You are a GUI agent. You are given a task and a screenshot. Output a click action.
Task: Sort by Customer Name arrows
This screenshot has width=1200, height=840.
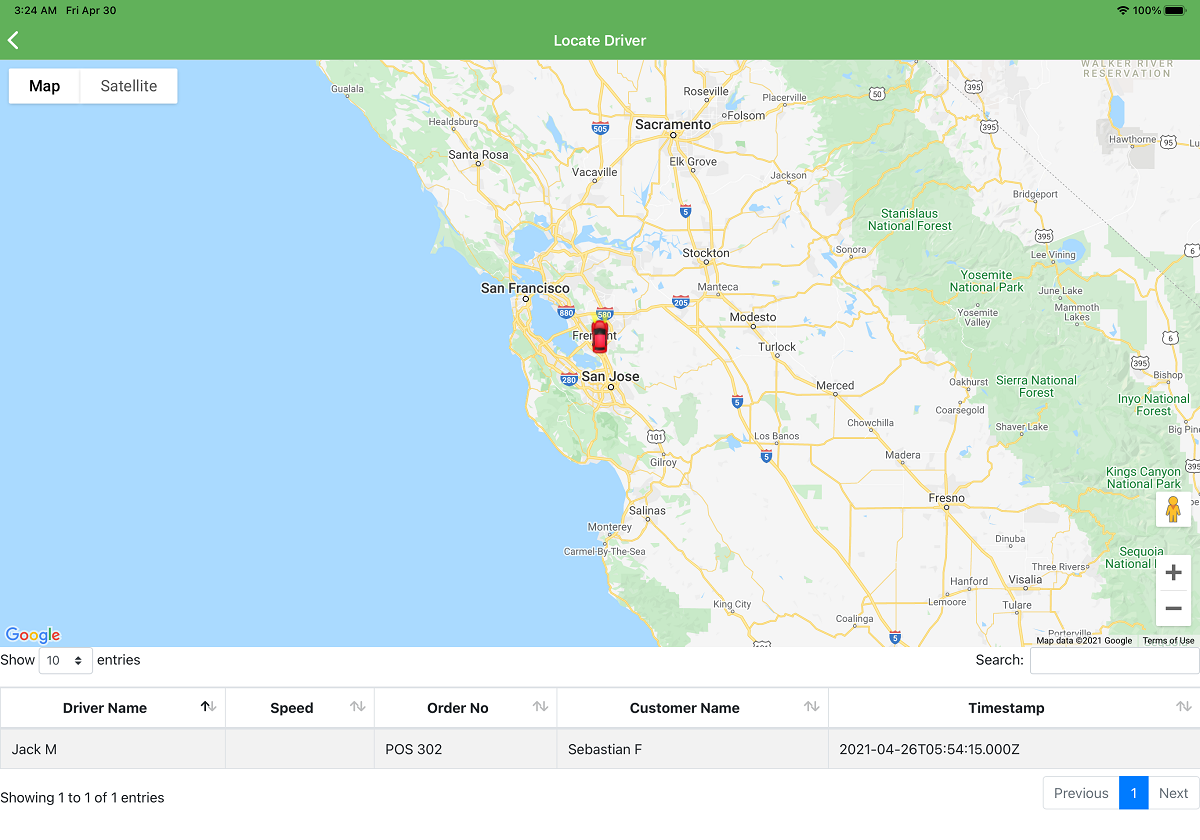(812, 707)
